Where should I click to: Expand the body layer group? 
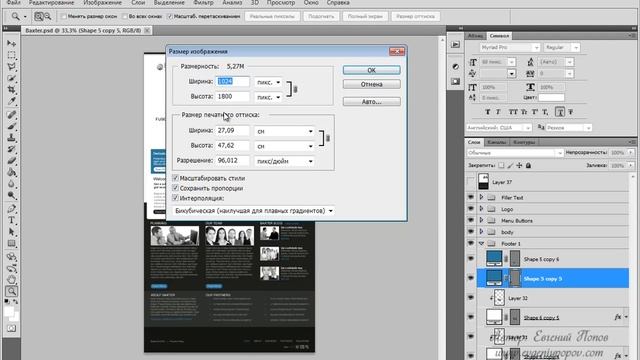coord(481,232)
